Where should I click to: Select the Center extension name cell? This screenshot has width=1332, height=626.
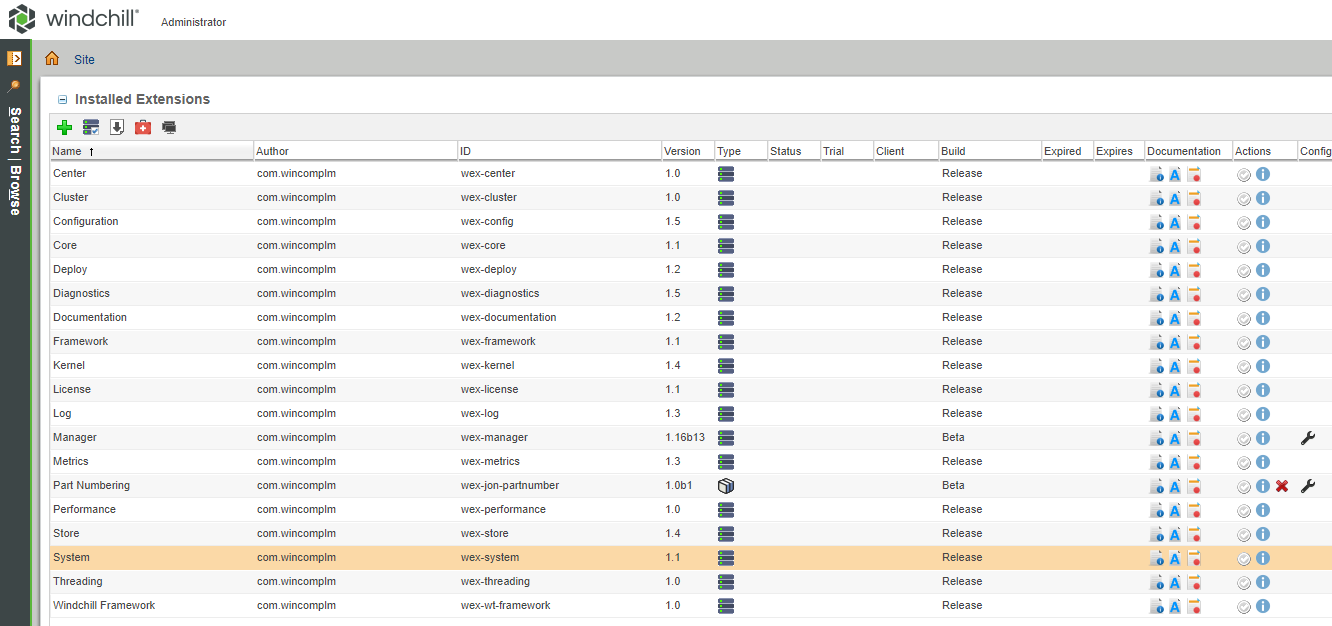point(70,174)
